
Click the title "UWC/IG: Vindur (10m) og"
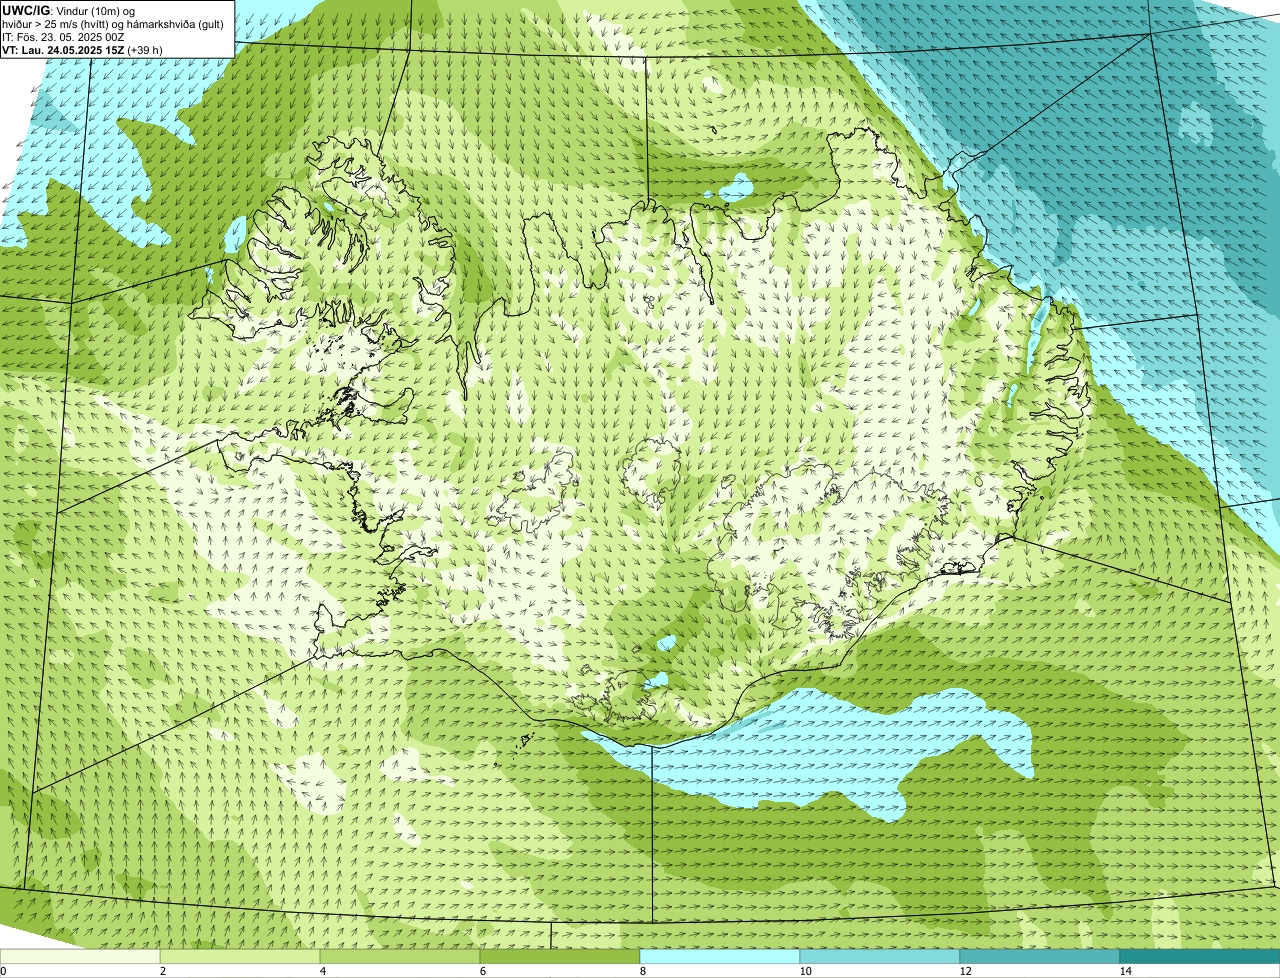click(68, 11)
